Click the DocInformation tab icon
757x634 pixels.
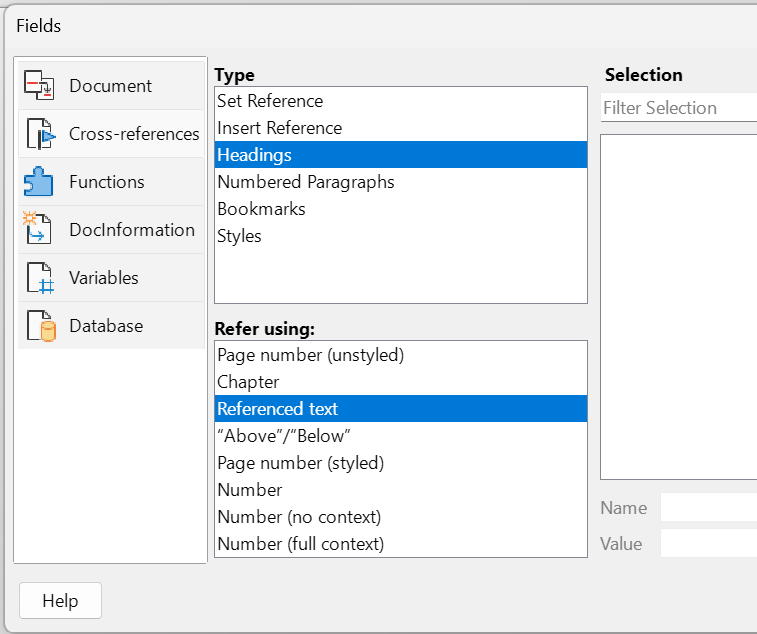pyautogui.click(x=37, y=228)
